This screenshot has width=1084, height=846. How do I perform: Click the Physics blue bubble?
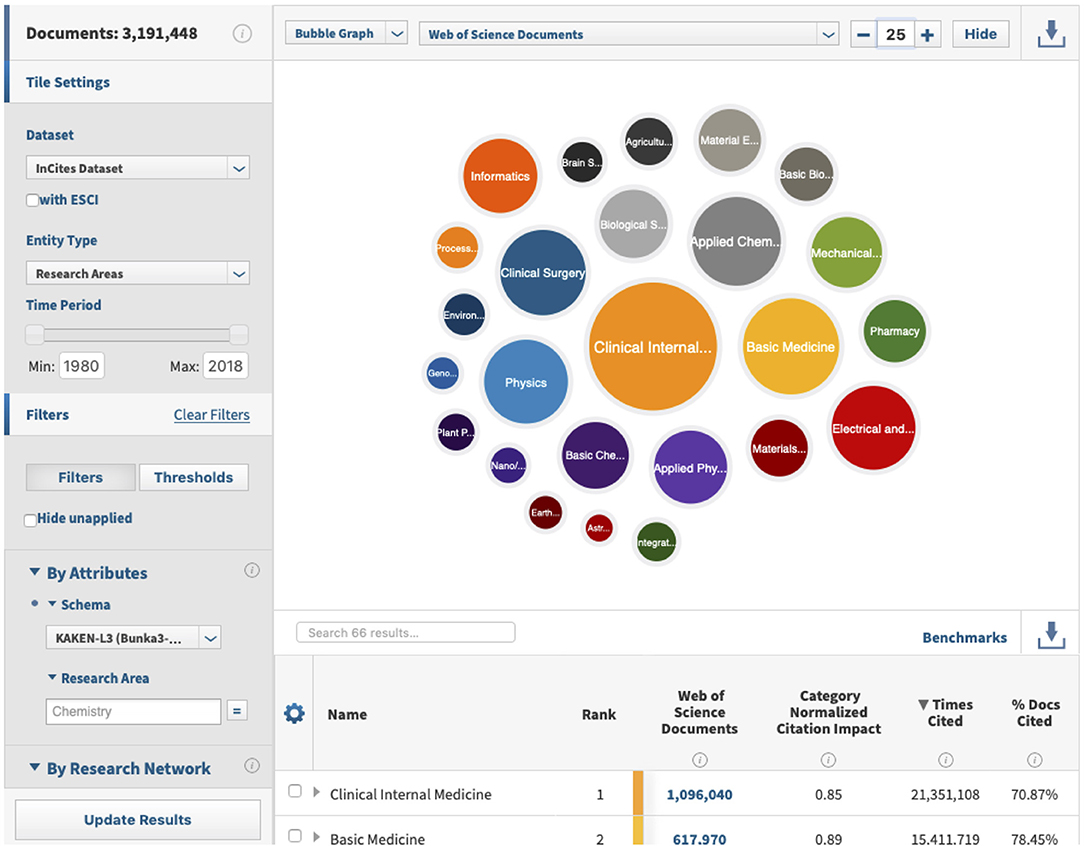click(x=525, y=382)
